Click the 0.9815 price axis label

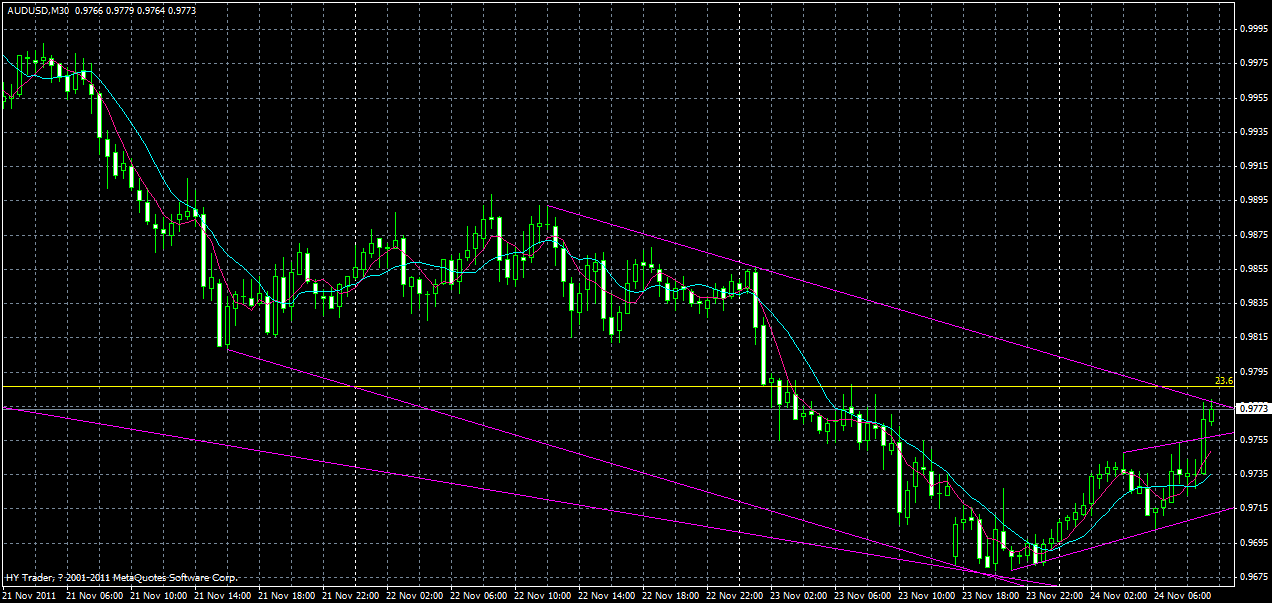coord(1254,338)
